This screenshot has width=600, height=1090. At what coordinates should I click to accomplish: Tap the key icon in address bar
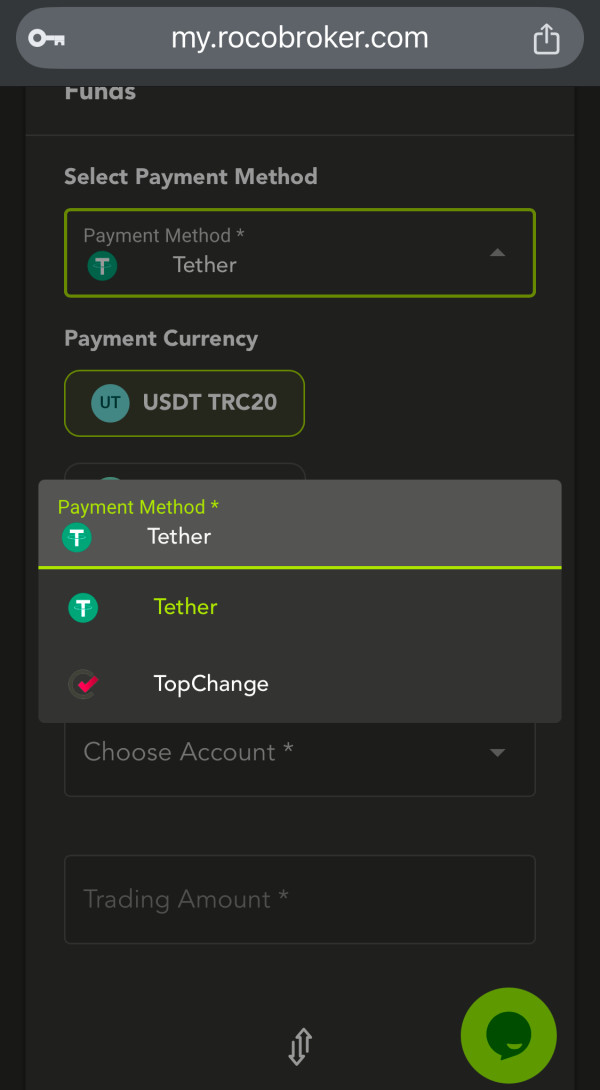click(x=47, y=38)
